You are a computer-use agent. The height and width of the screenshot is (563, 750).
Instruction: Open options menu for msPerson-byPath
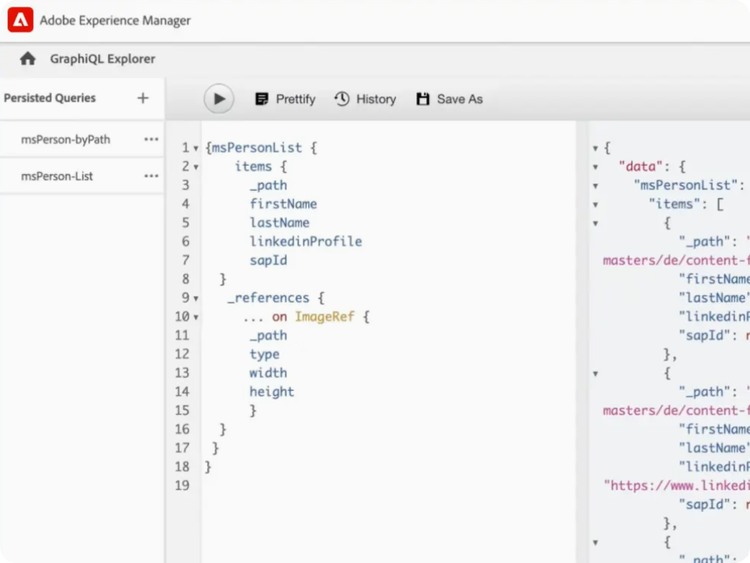coord(151,140)
